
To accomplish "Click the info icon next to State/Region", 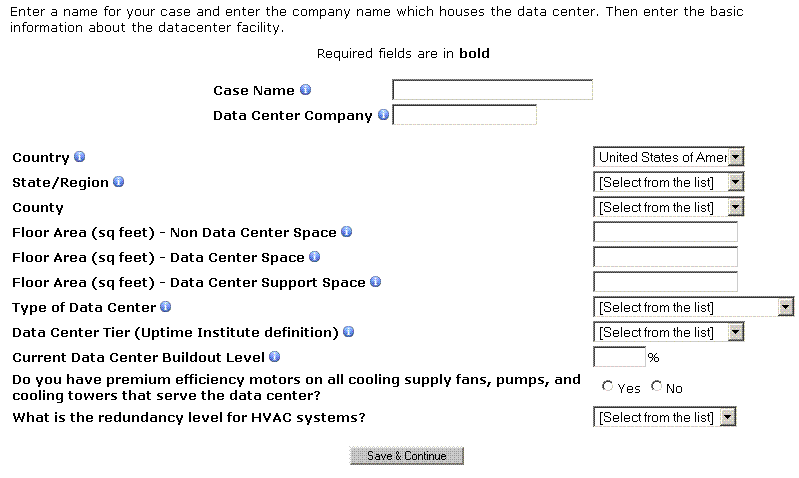I will pos(118,182).
